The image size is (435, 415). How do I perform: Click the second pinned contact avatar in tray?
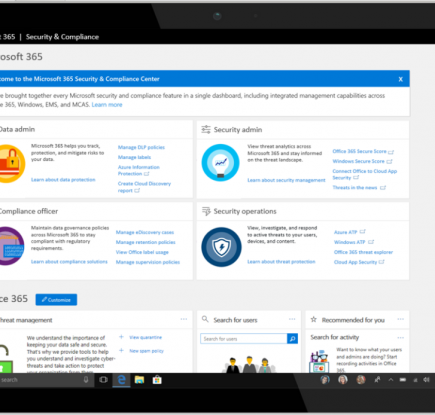[342, 380]
